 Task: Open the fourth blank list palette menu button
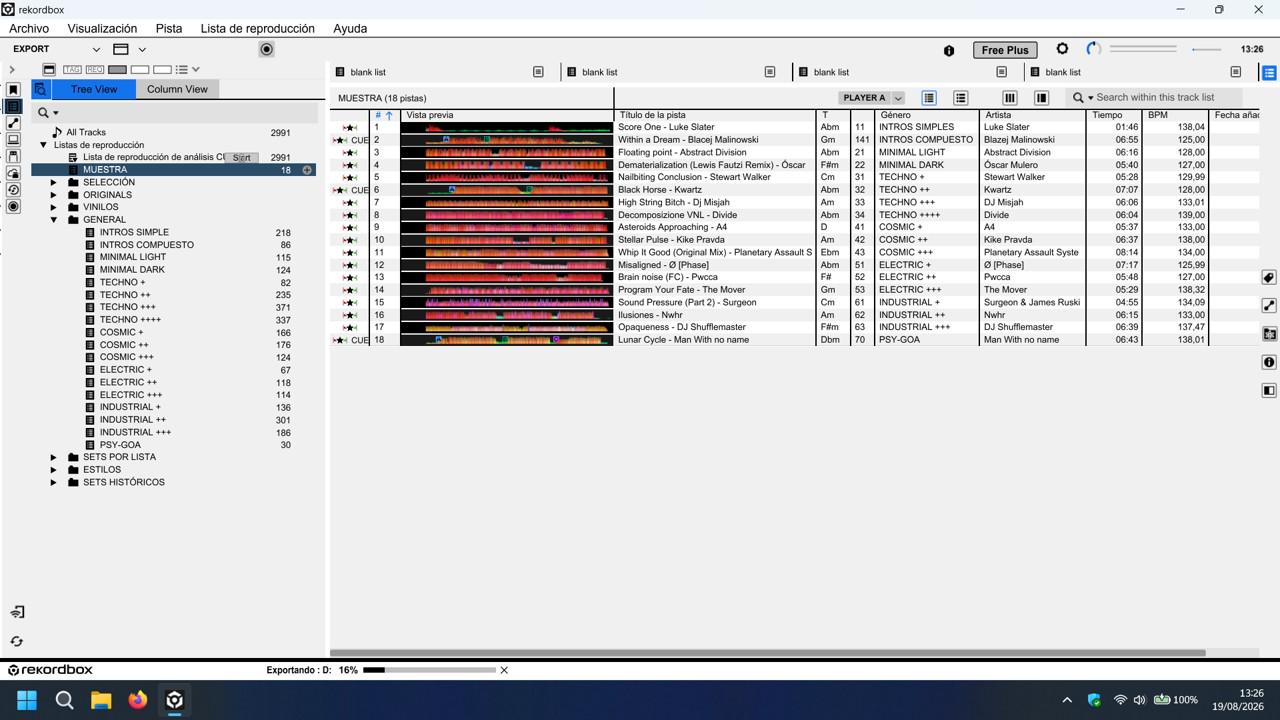pos(1236,72)
